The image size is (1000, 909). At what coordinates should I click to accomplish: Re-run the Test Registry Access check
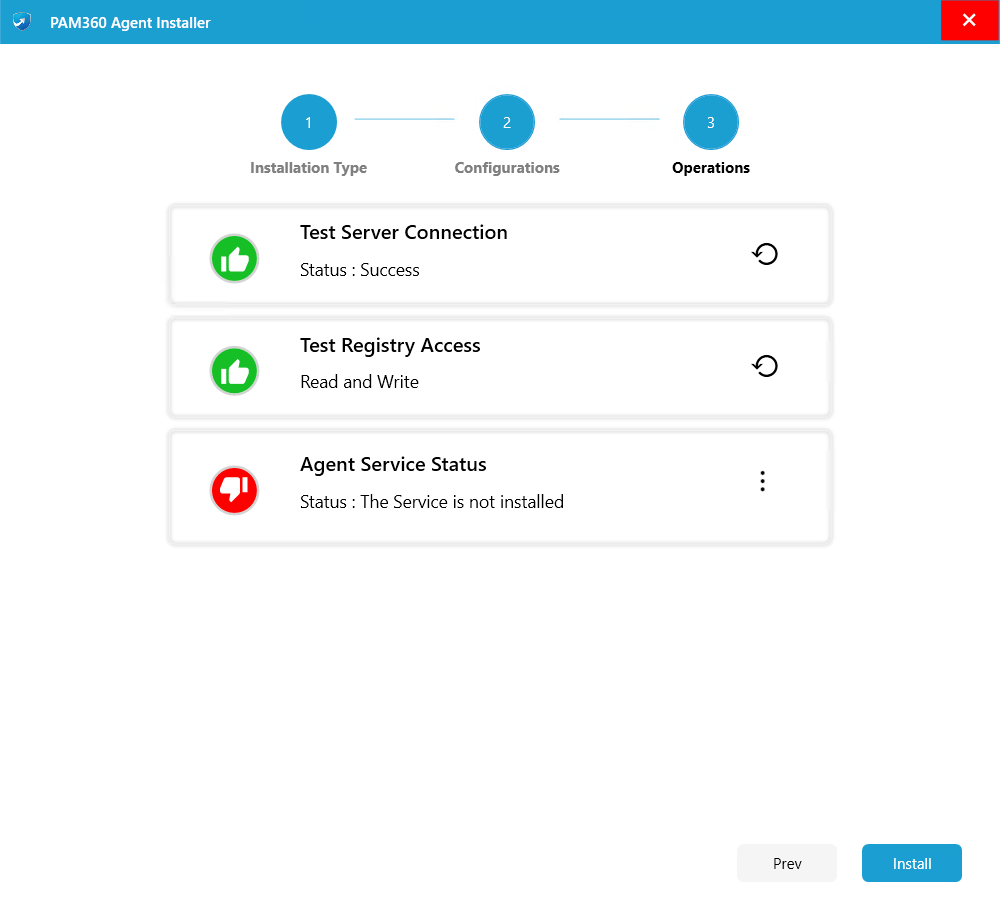pos(765,366)
